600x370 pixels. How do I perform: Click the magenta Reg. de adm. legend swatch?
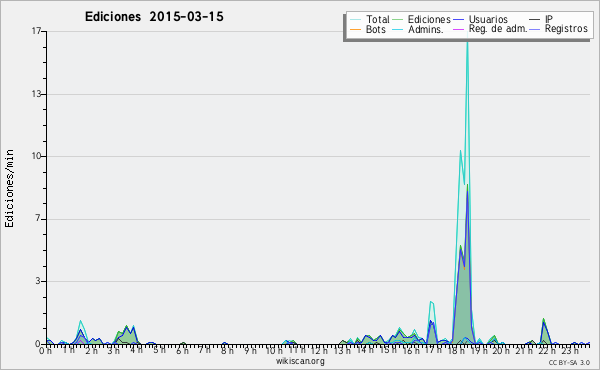tap(458, 29)
